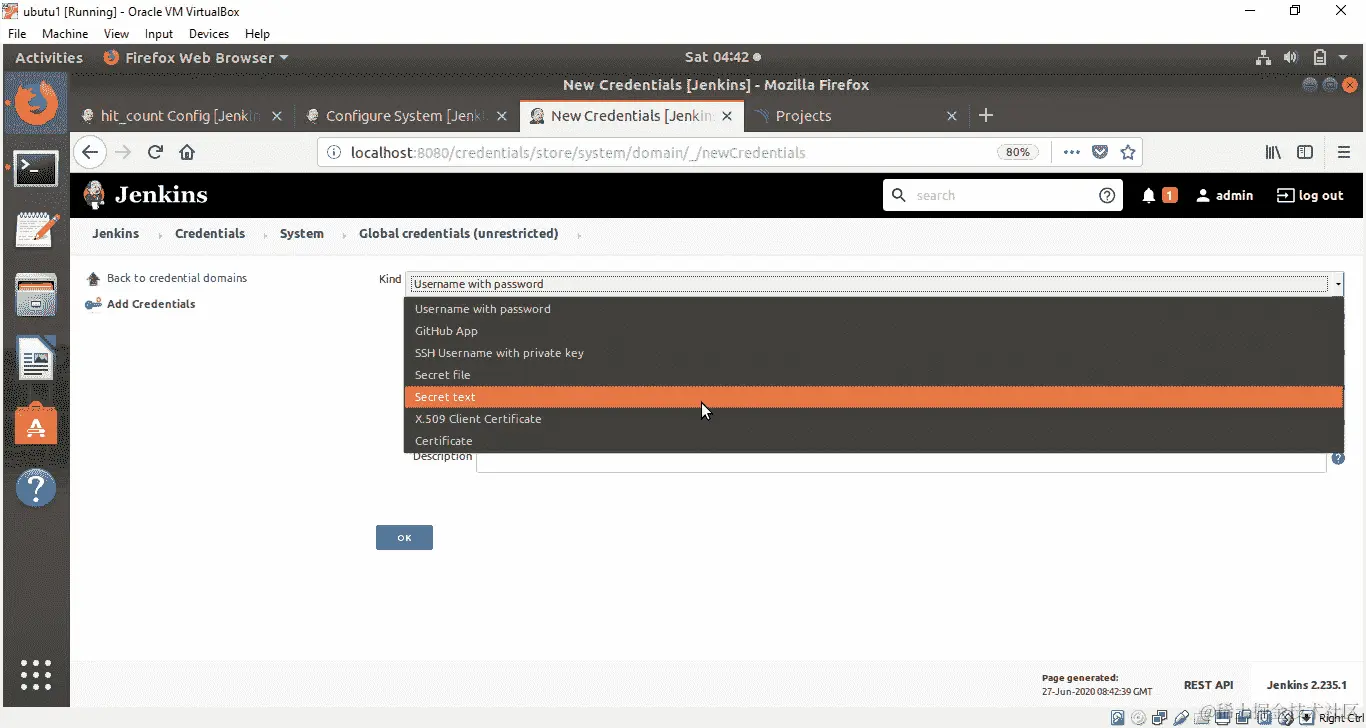
Task: Open System breadcrumb
Action: point(302,233)
